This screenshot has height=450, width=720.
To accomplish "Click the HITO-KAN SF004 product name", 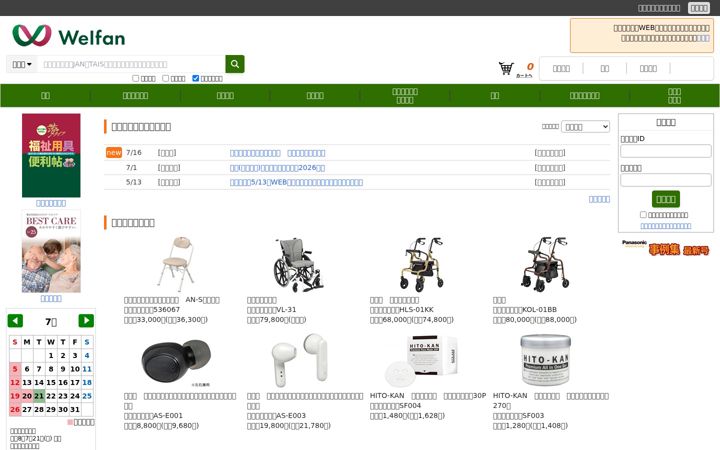I will tap(428, 395).
